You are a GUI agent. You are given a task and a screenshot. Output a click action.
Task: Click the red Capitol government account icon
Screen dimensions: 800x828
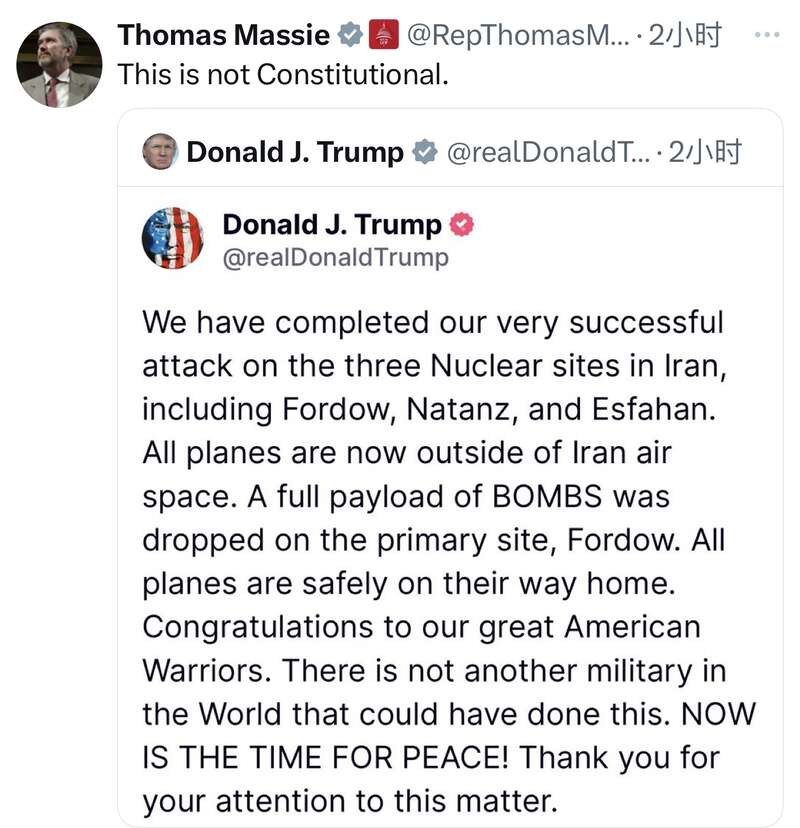coord(383,36)
